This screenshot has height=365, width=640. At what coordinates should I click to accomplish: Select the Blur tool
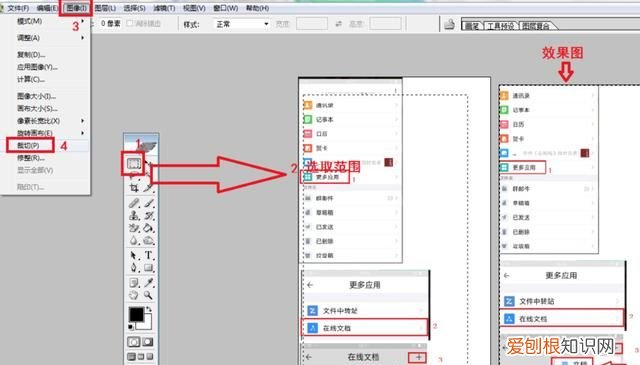(x=134, y=240)
